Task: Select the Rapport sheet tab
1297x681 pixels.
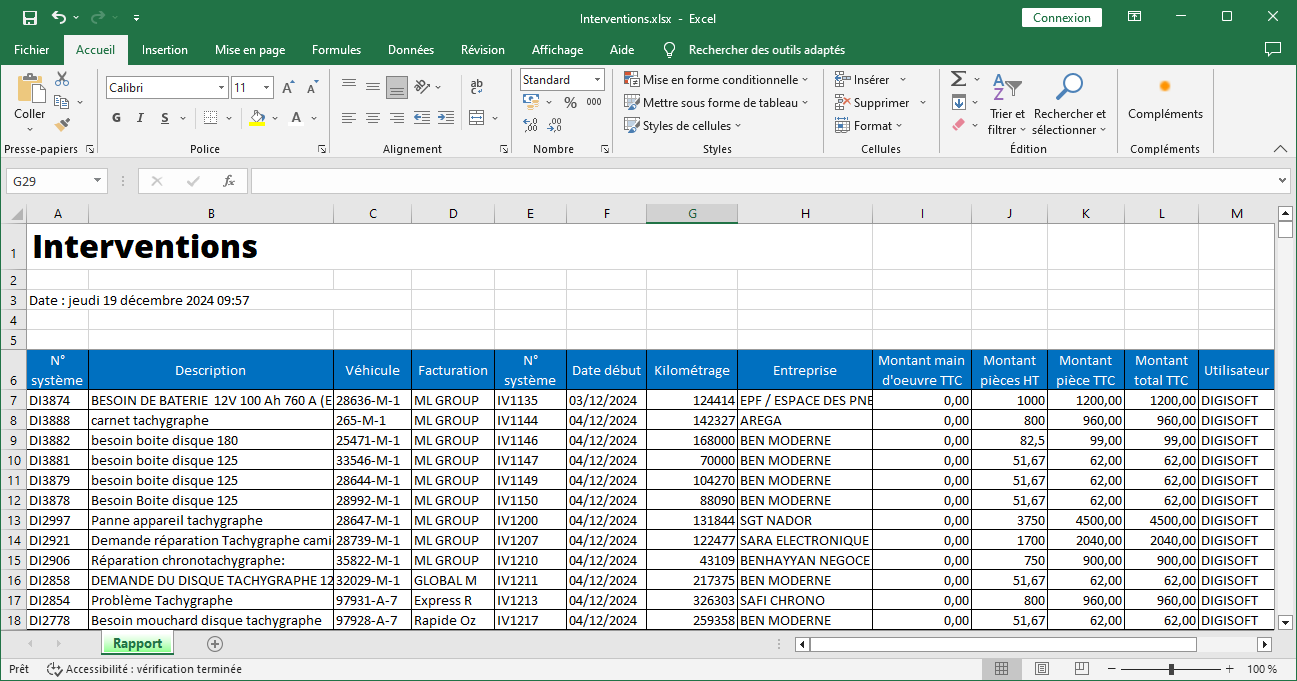Action: [x=137, y=644]
